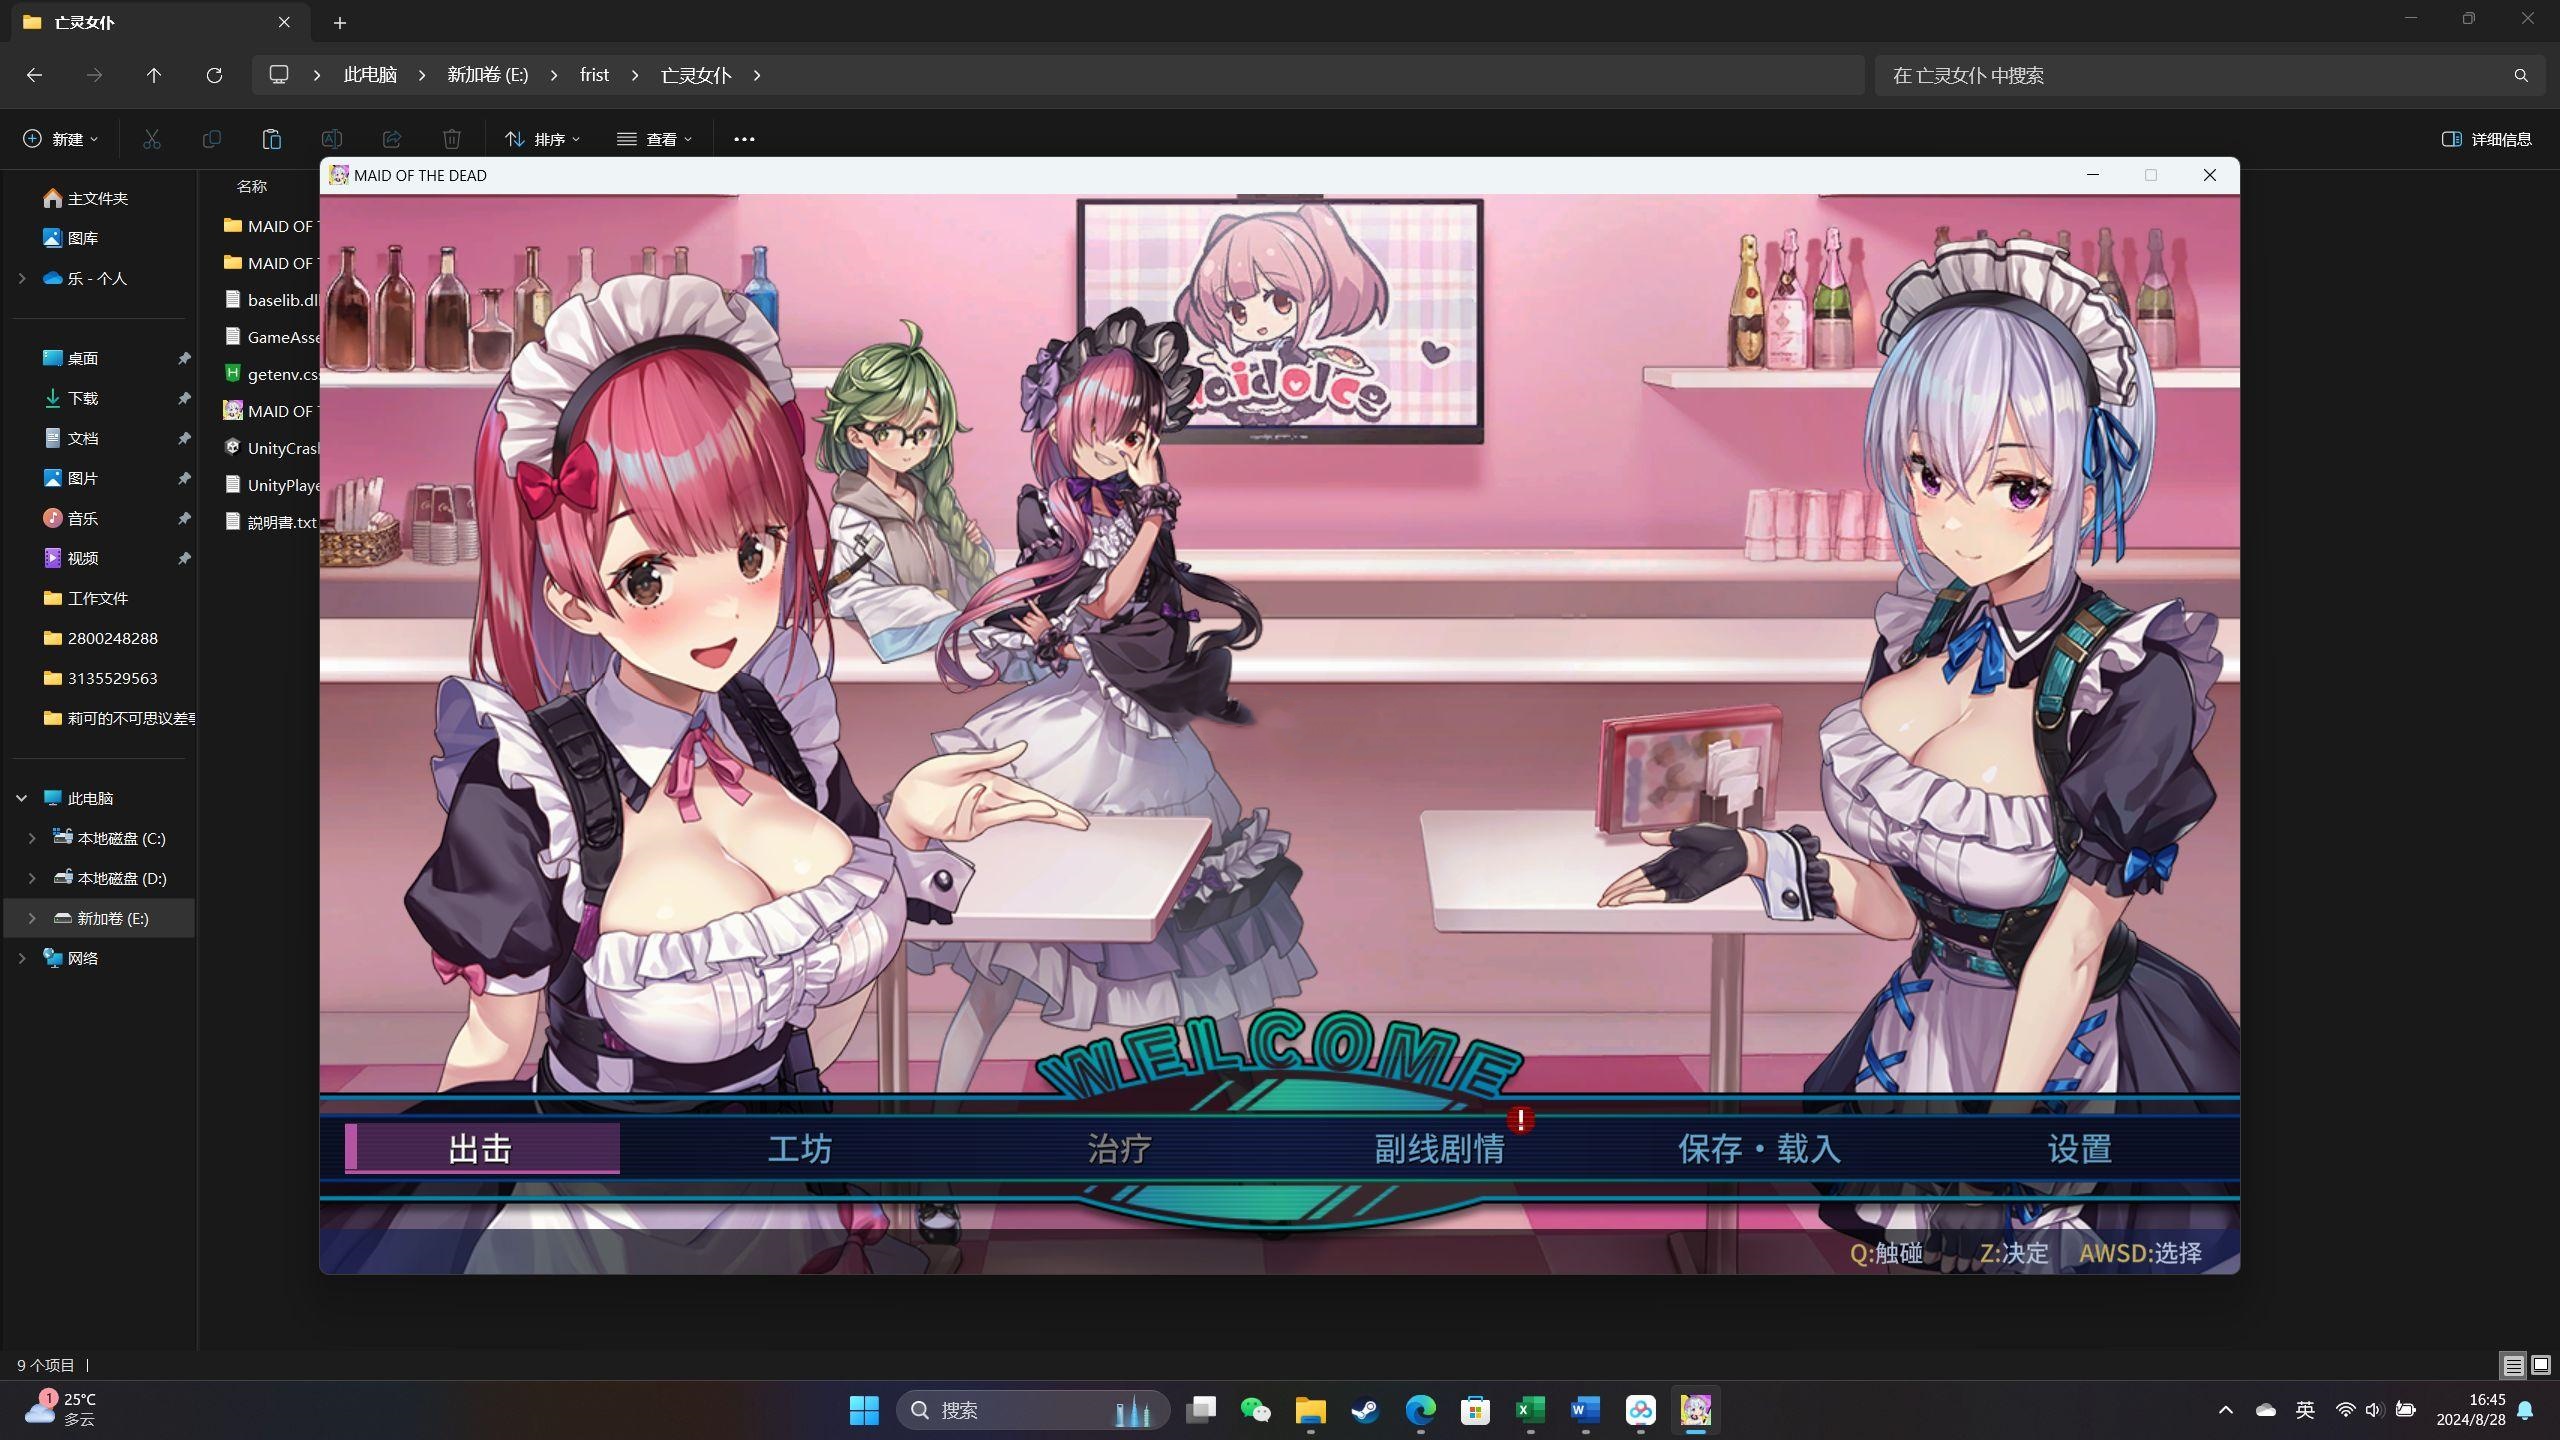
Task: Click the forward navigation arrow
Action: [x=94, y=75]
